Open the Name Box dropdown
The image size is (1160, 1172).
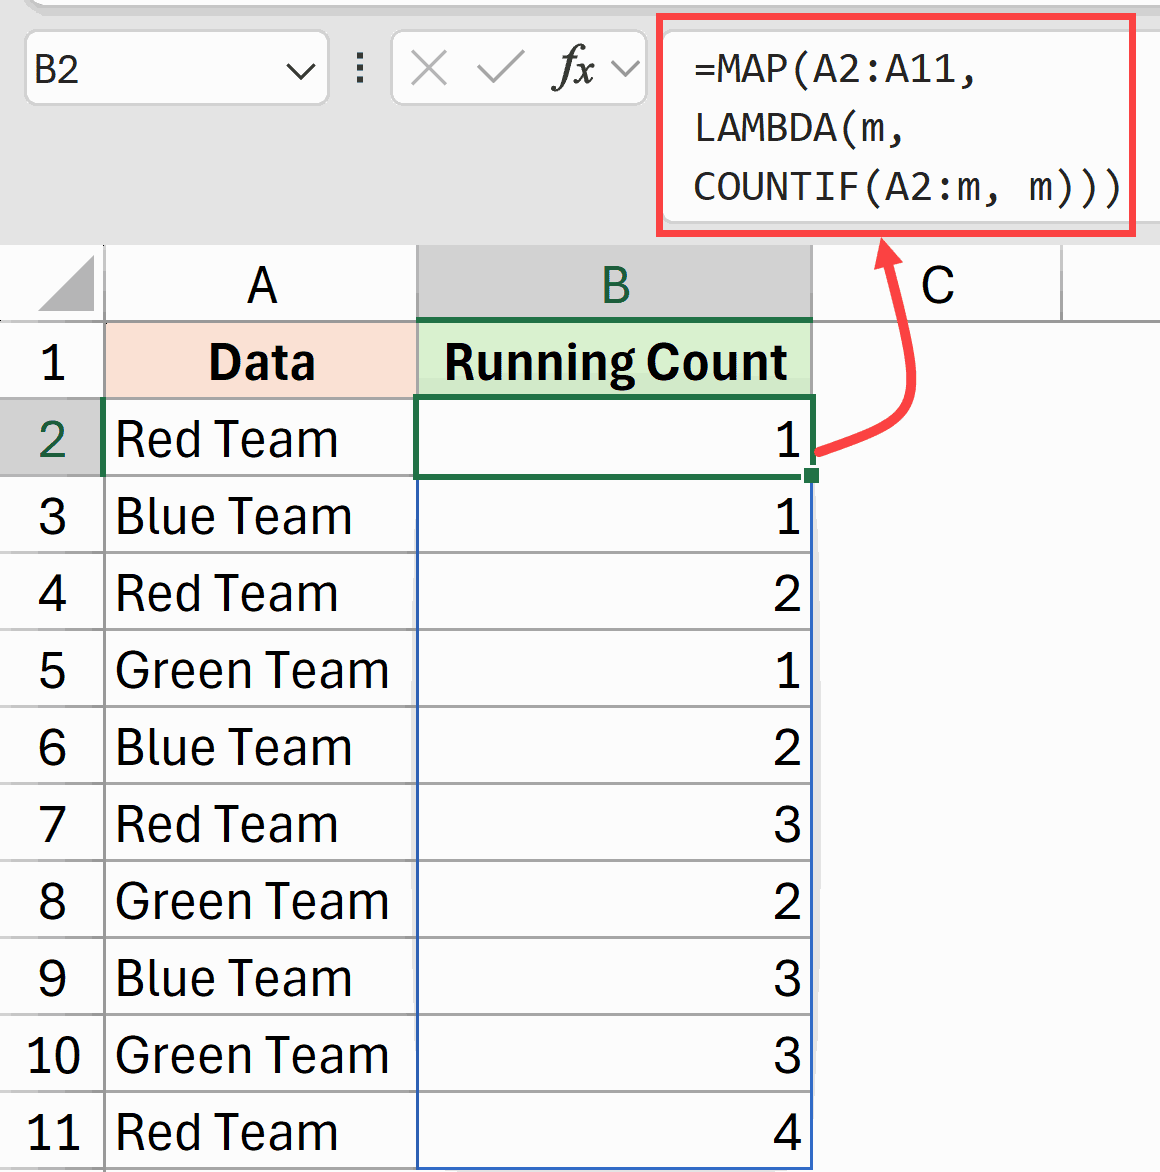click(x=301, y=68)
